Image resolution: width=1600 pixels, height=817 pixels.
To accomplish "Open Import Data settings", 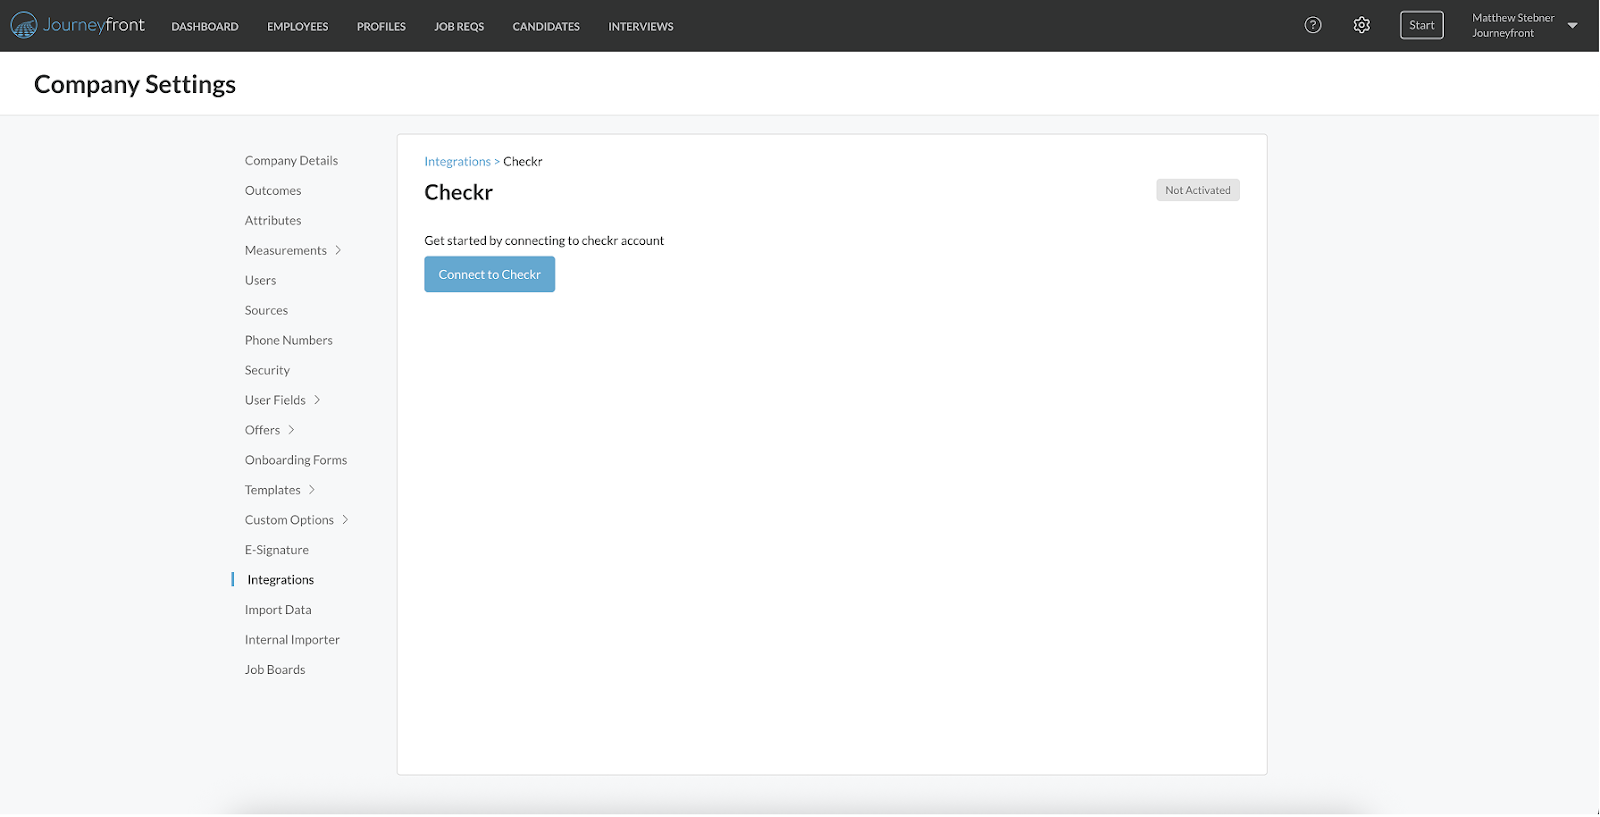I will (x=278, y=611).
